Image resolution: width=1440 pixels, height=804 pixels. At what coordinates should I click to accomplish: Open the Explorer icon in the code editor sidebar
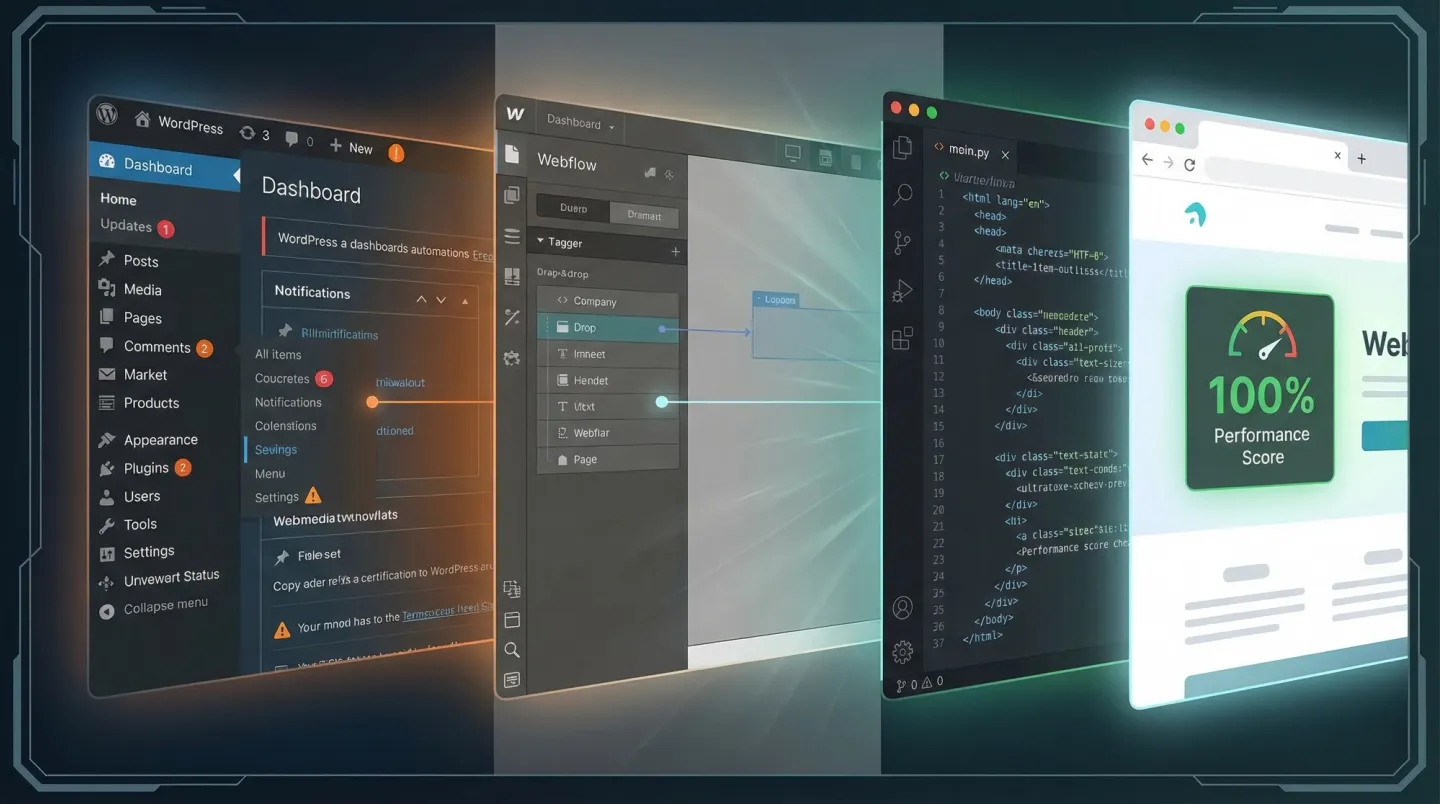click(x=902, y=147)
